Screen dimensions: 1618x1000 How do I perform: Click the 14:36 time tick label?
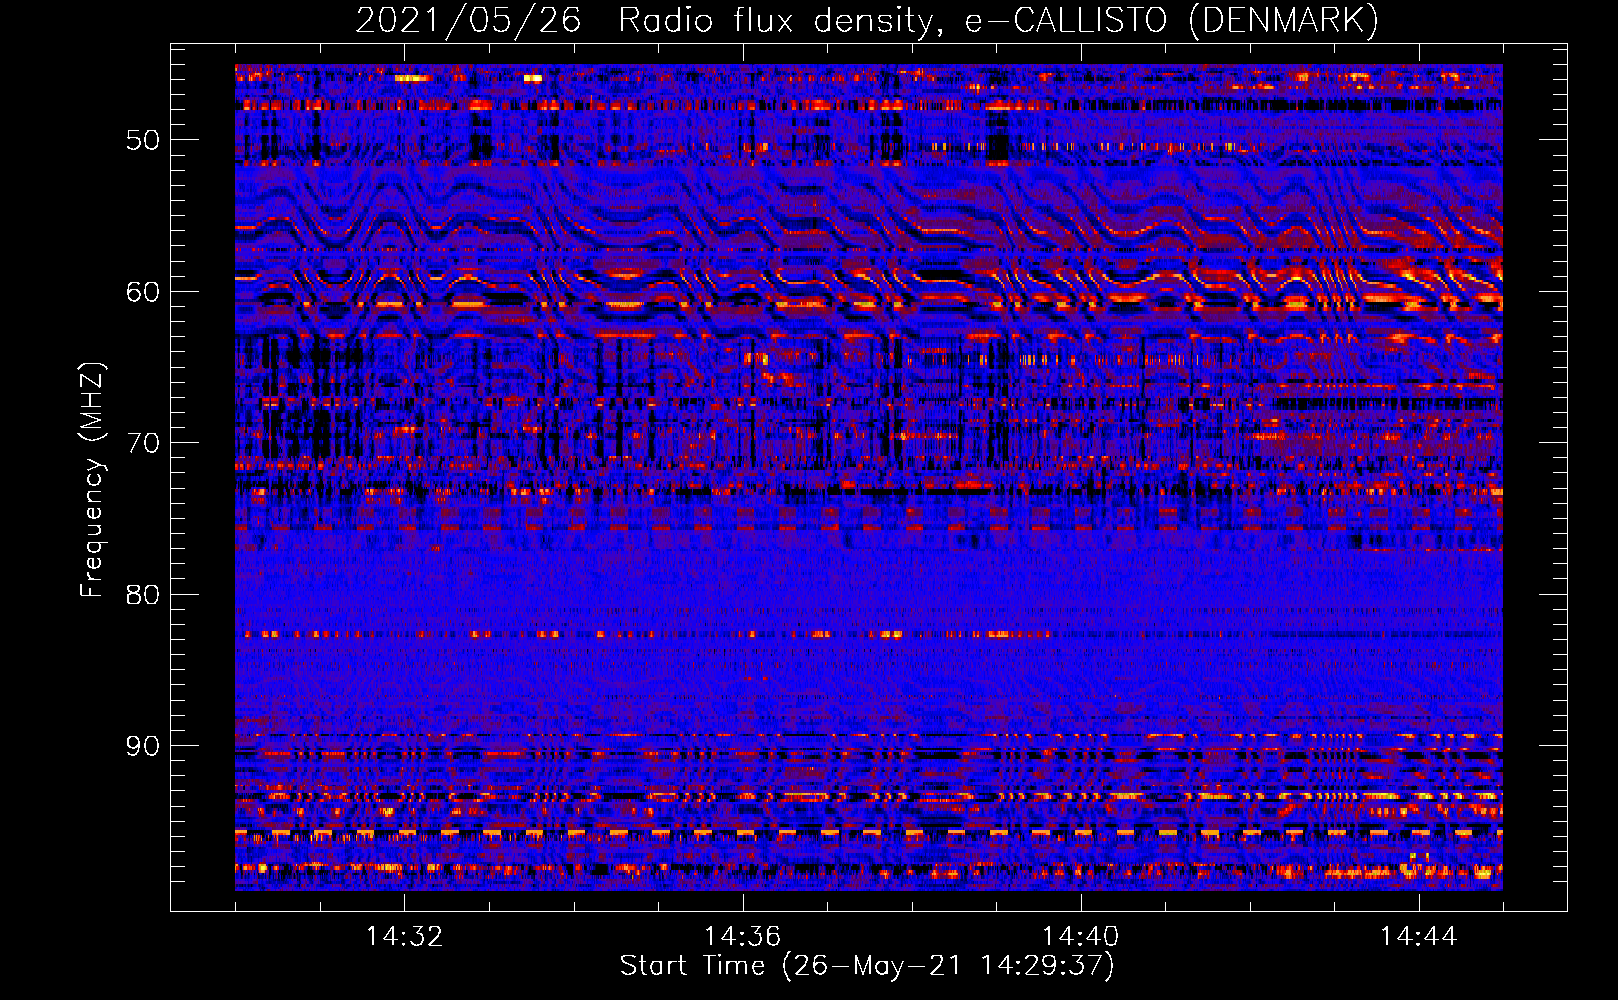click(x=742, y=937)
